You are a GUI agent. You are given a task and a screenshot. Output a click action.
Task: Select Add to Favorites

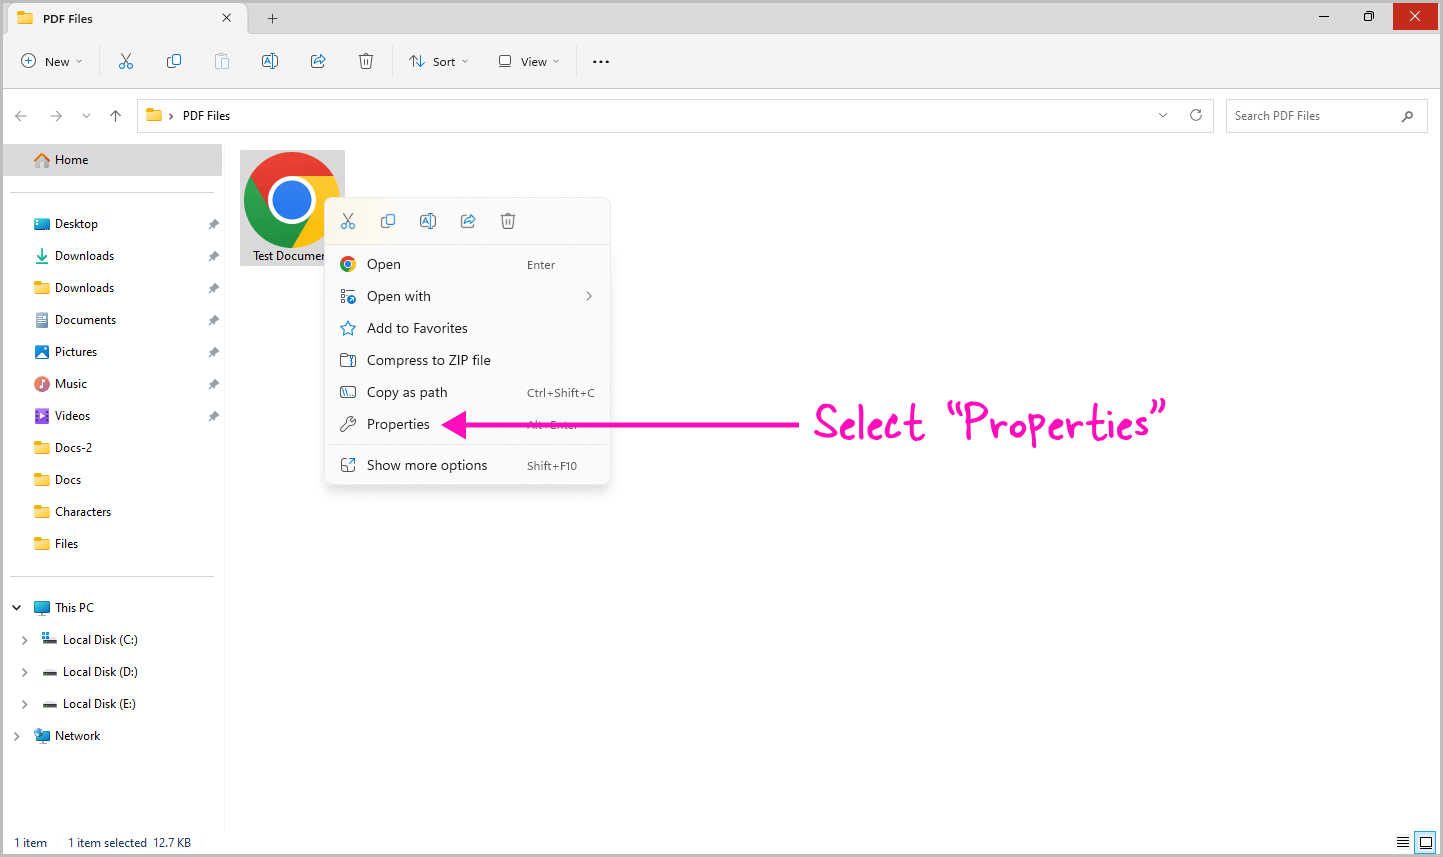[x=468, y=328]
